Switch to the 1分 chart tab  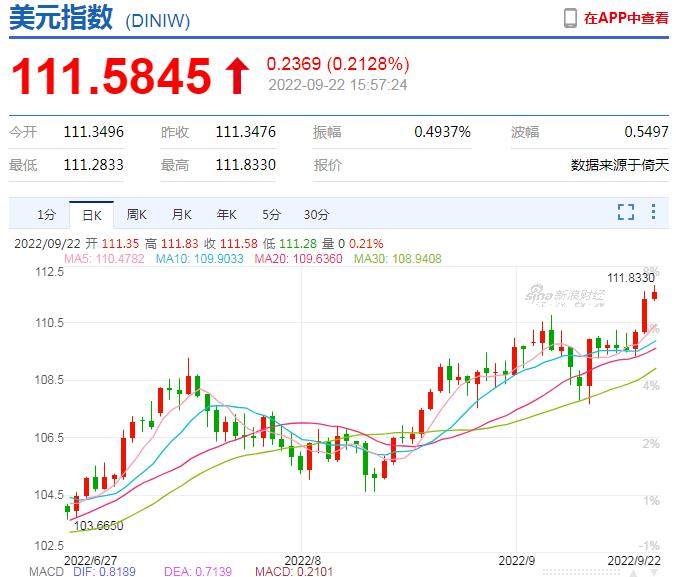tap(46, 214)
